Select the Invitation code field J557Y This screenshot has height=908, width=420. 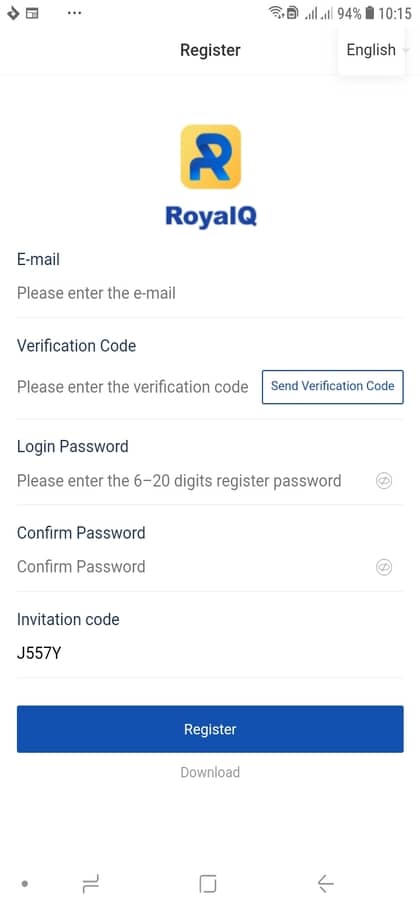coord(209,654)
